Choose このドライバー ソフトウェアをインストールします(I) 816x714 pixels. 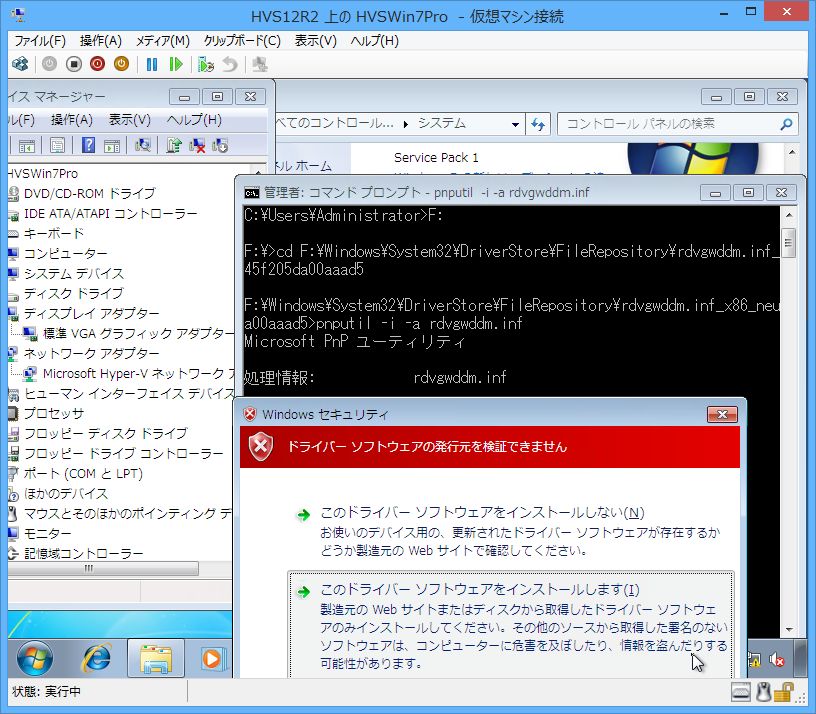pos(511,626)
